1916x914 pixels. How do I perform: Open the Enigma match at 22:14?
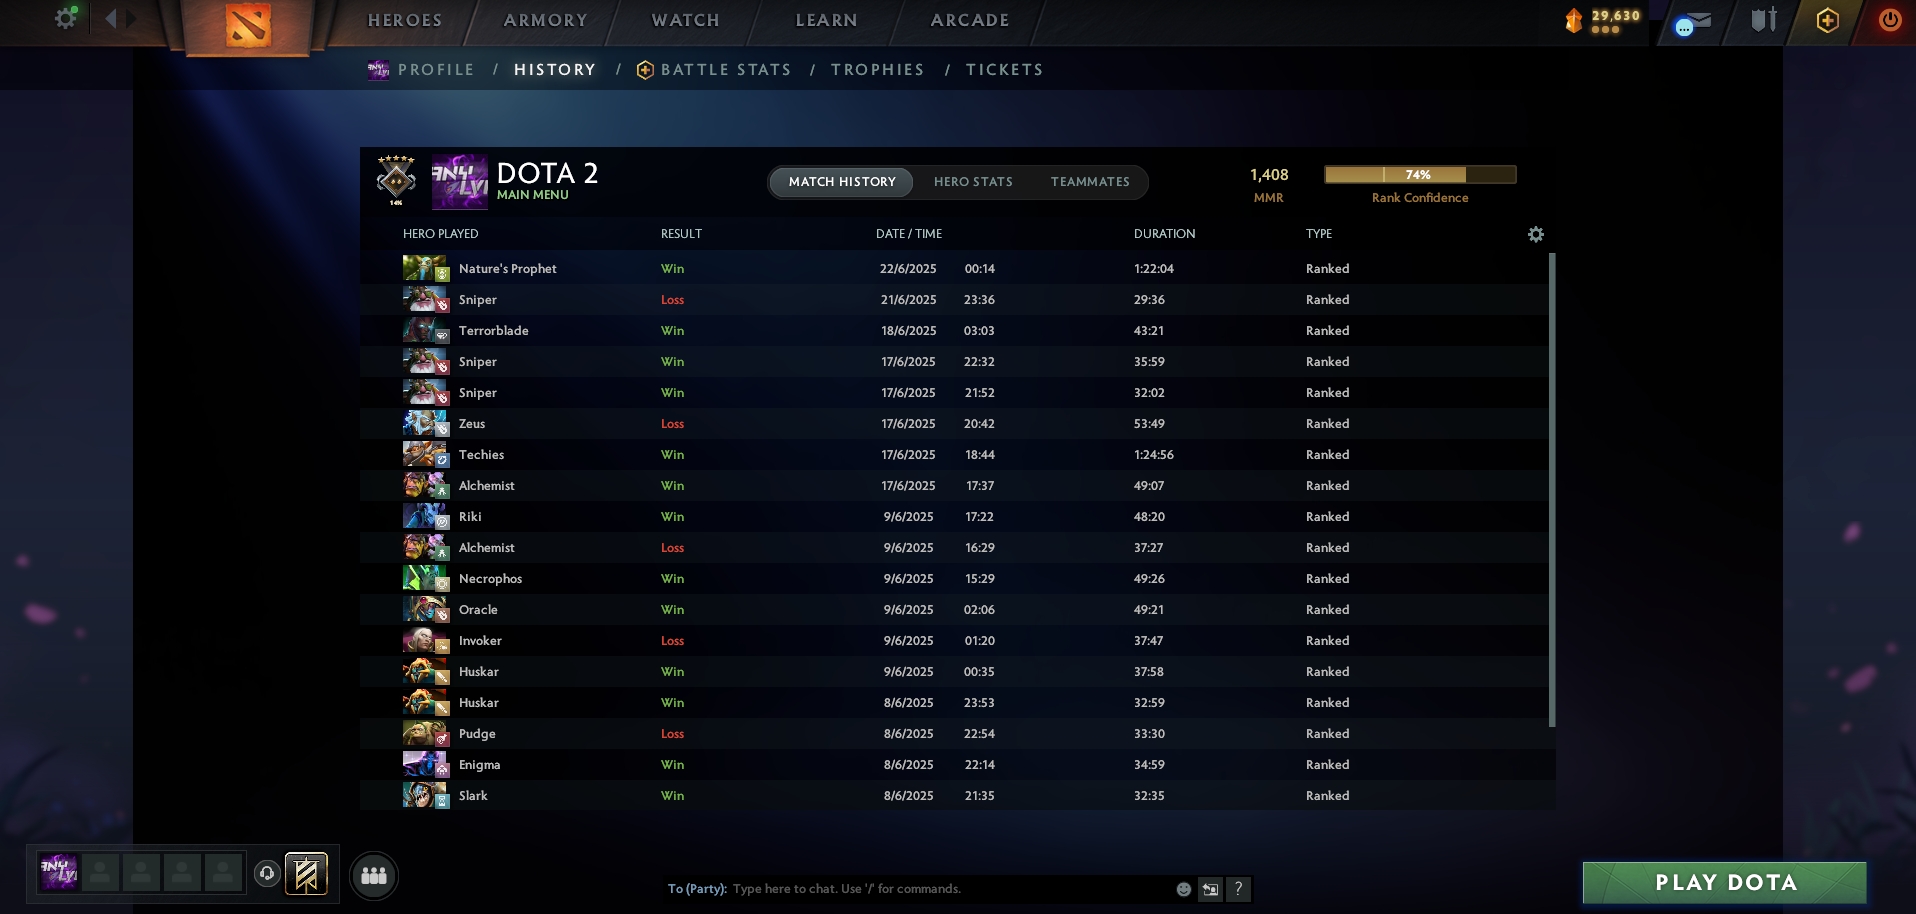point(954,764)
